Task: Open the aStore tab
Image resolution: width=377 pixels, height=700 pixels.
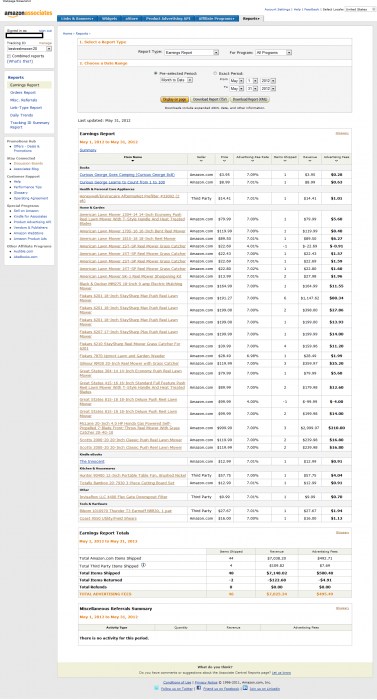Action: click(132, 19)
